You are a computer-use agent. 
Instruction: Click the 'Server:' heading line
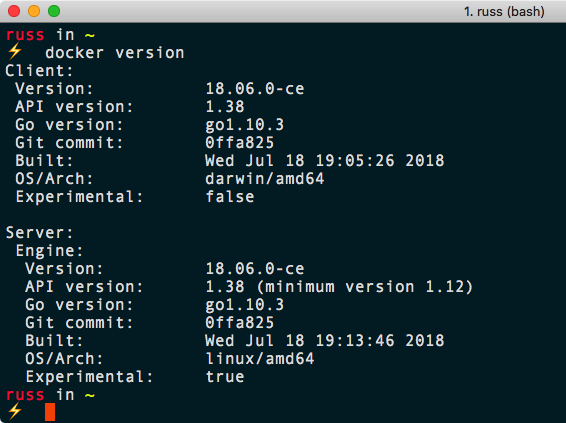tap(40, 232)
